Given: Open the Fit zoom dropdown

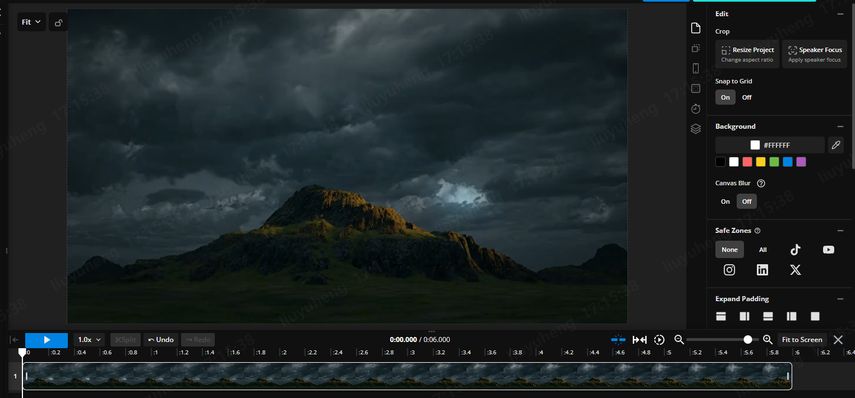Looking at the screenshot, I should point(31,22).
